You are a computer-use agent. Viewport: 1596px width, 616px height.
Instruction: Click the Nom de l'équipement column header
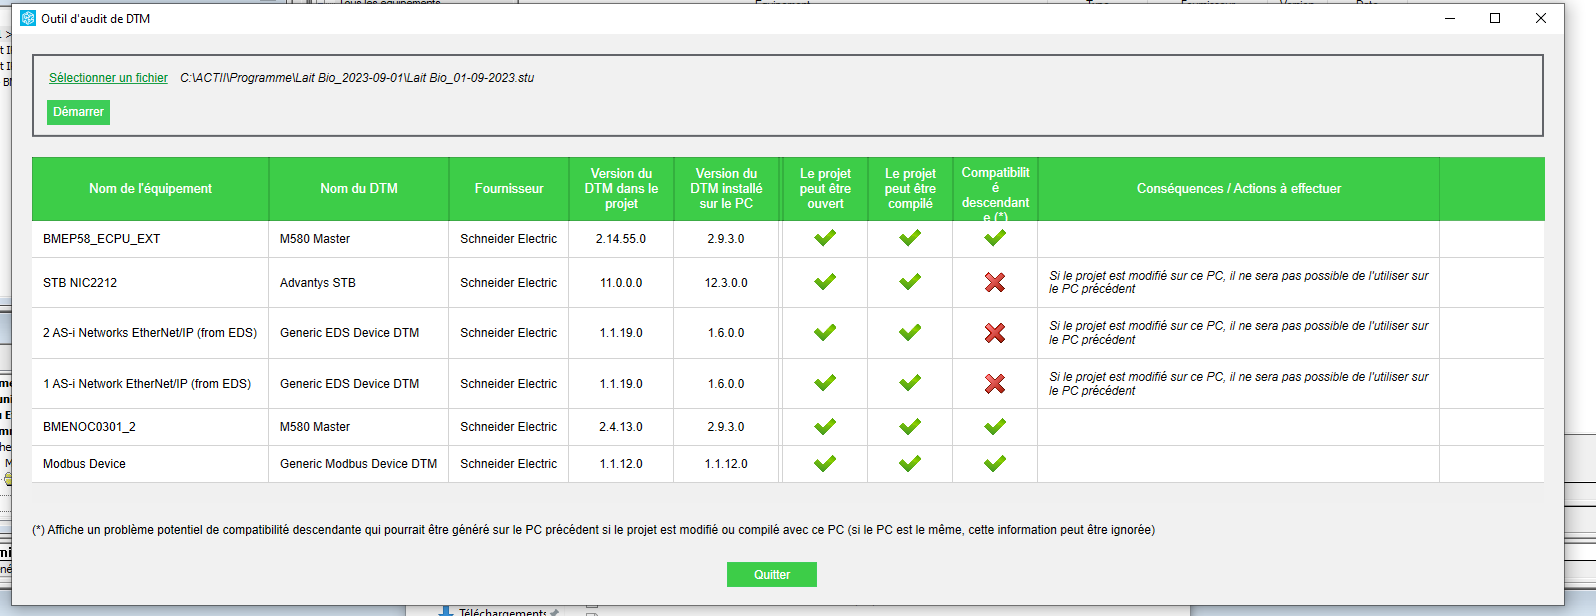pyautogui.click(x=150, y=189)
